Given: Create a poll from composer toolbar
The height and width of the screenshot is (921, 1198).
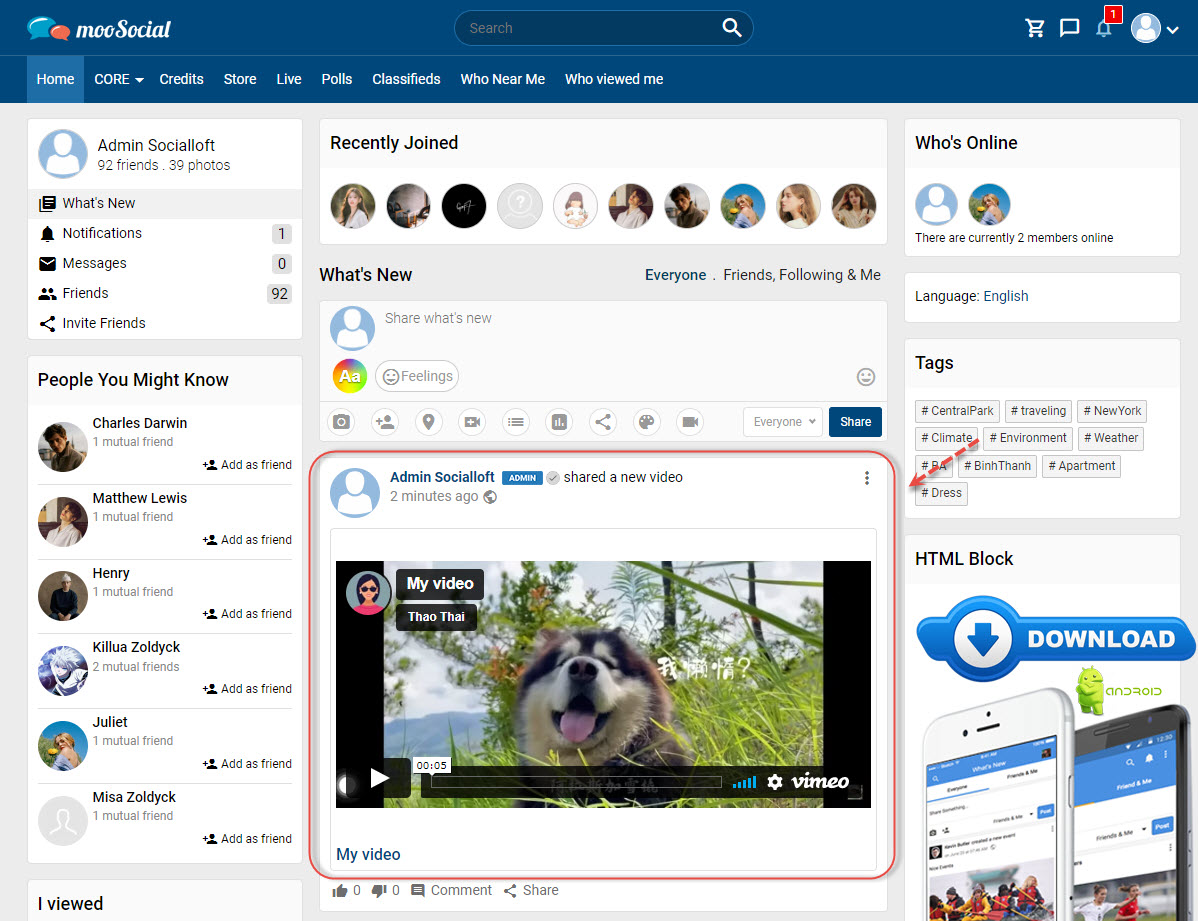Looking at the screenshot, I should coord(559,421).
